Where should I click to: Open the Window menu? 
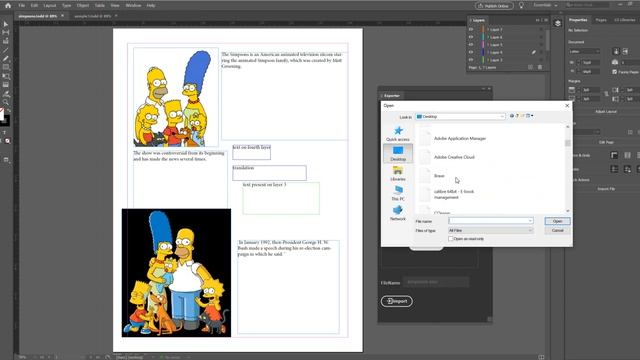(x=133, y=6)
